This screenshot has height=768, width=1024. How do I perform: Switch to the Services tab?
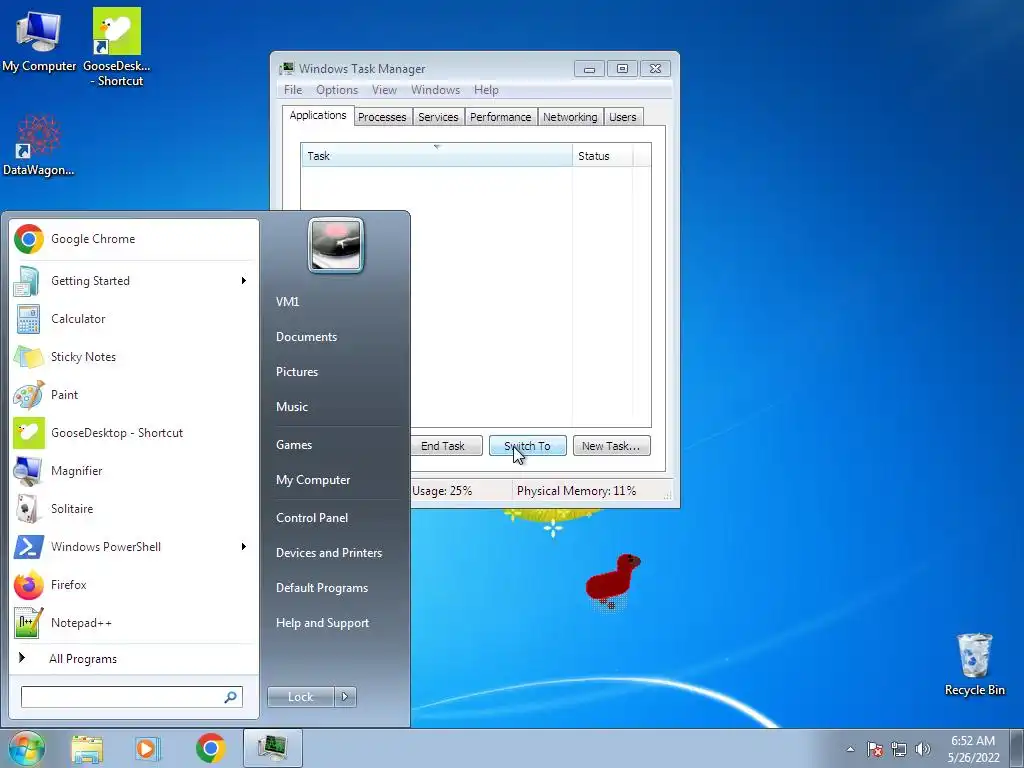[438, 117]
